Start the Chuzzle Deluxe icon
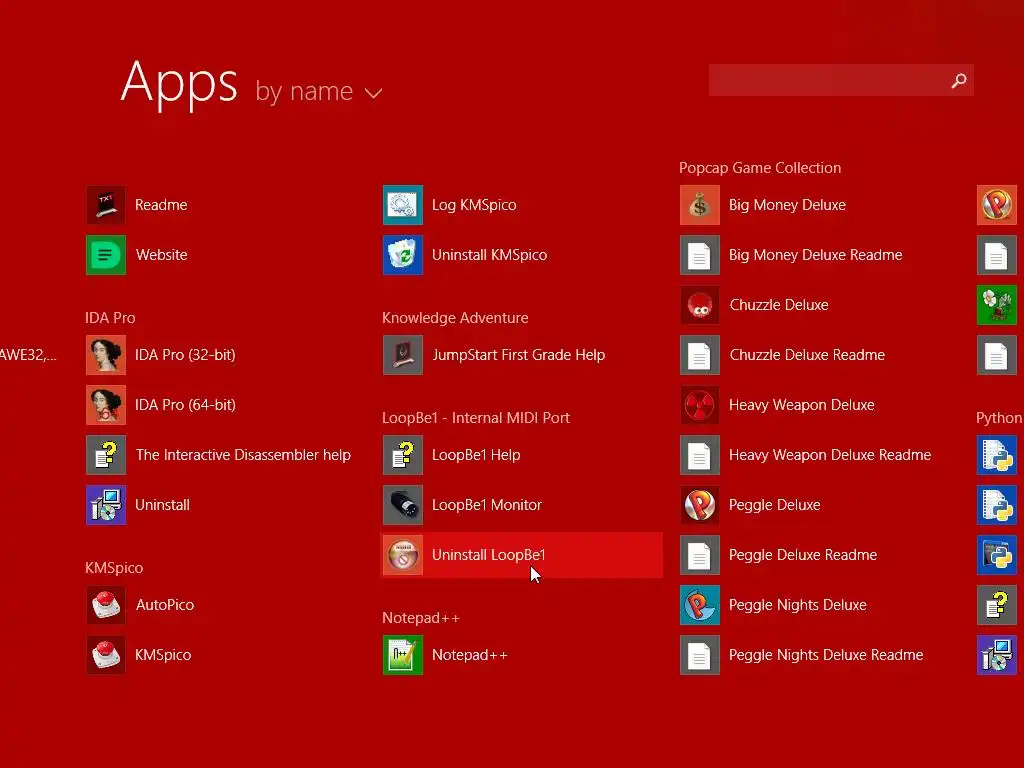This screenshot has width=1024, height=768. point(699,305)
